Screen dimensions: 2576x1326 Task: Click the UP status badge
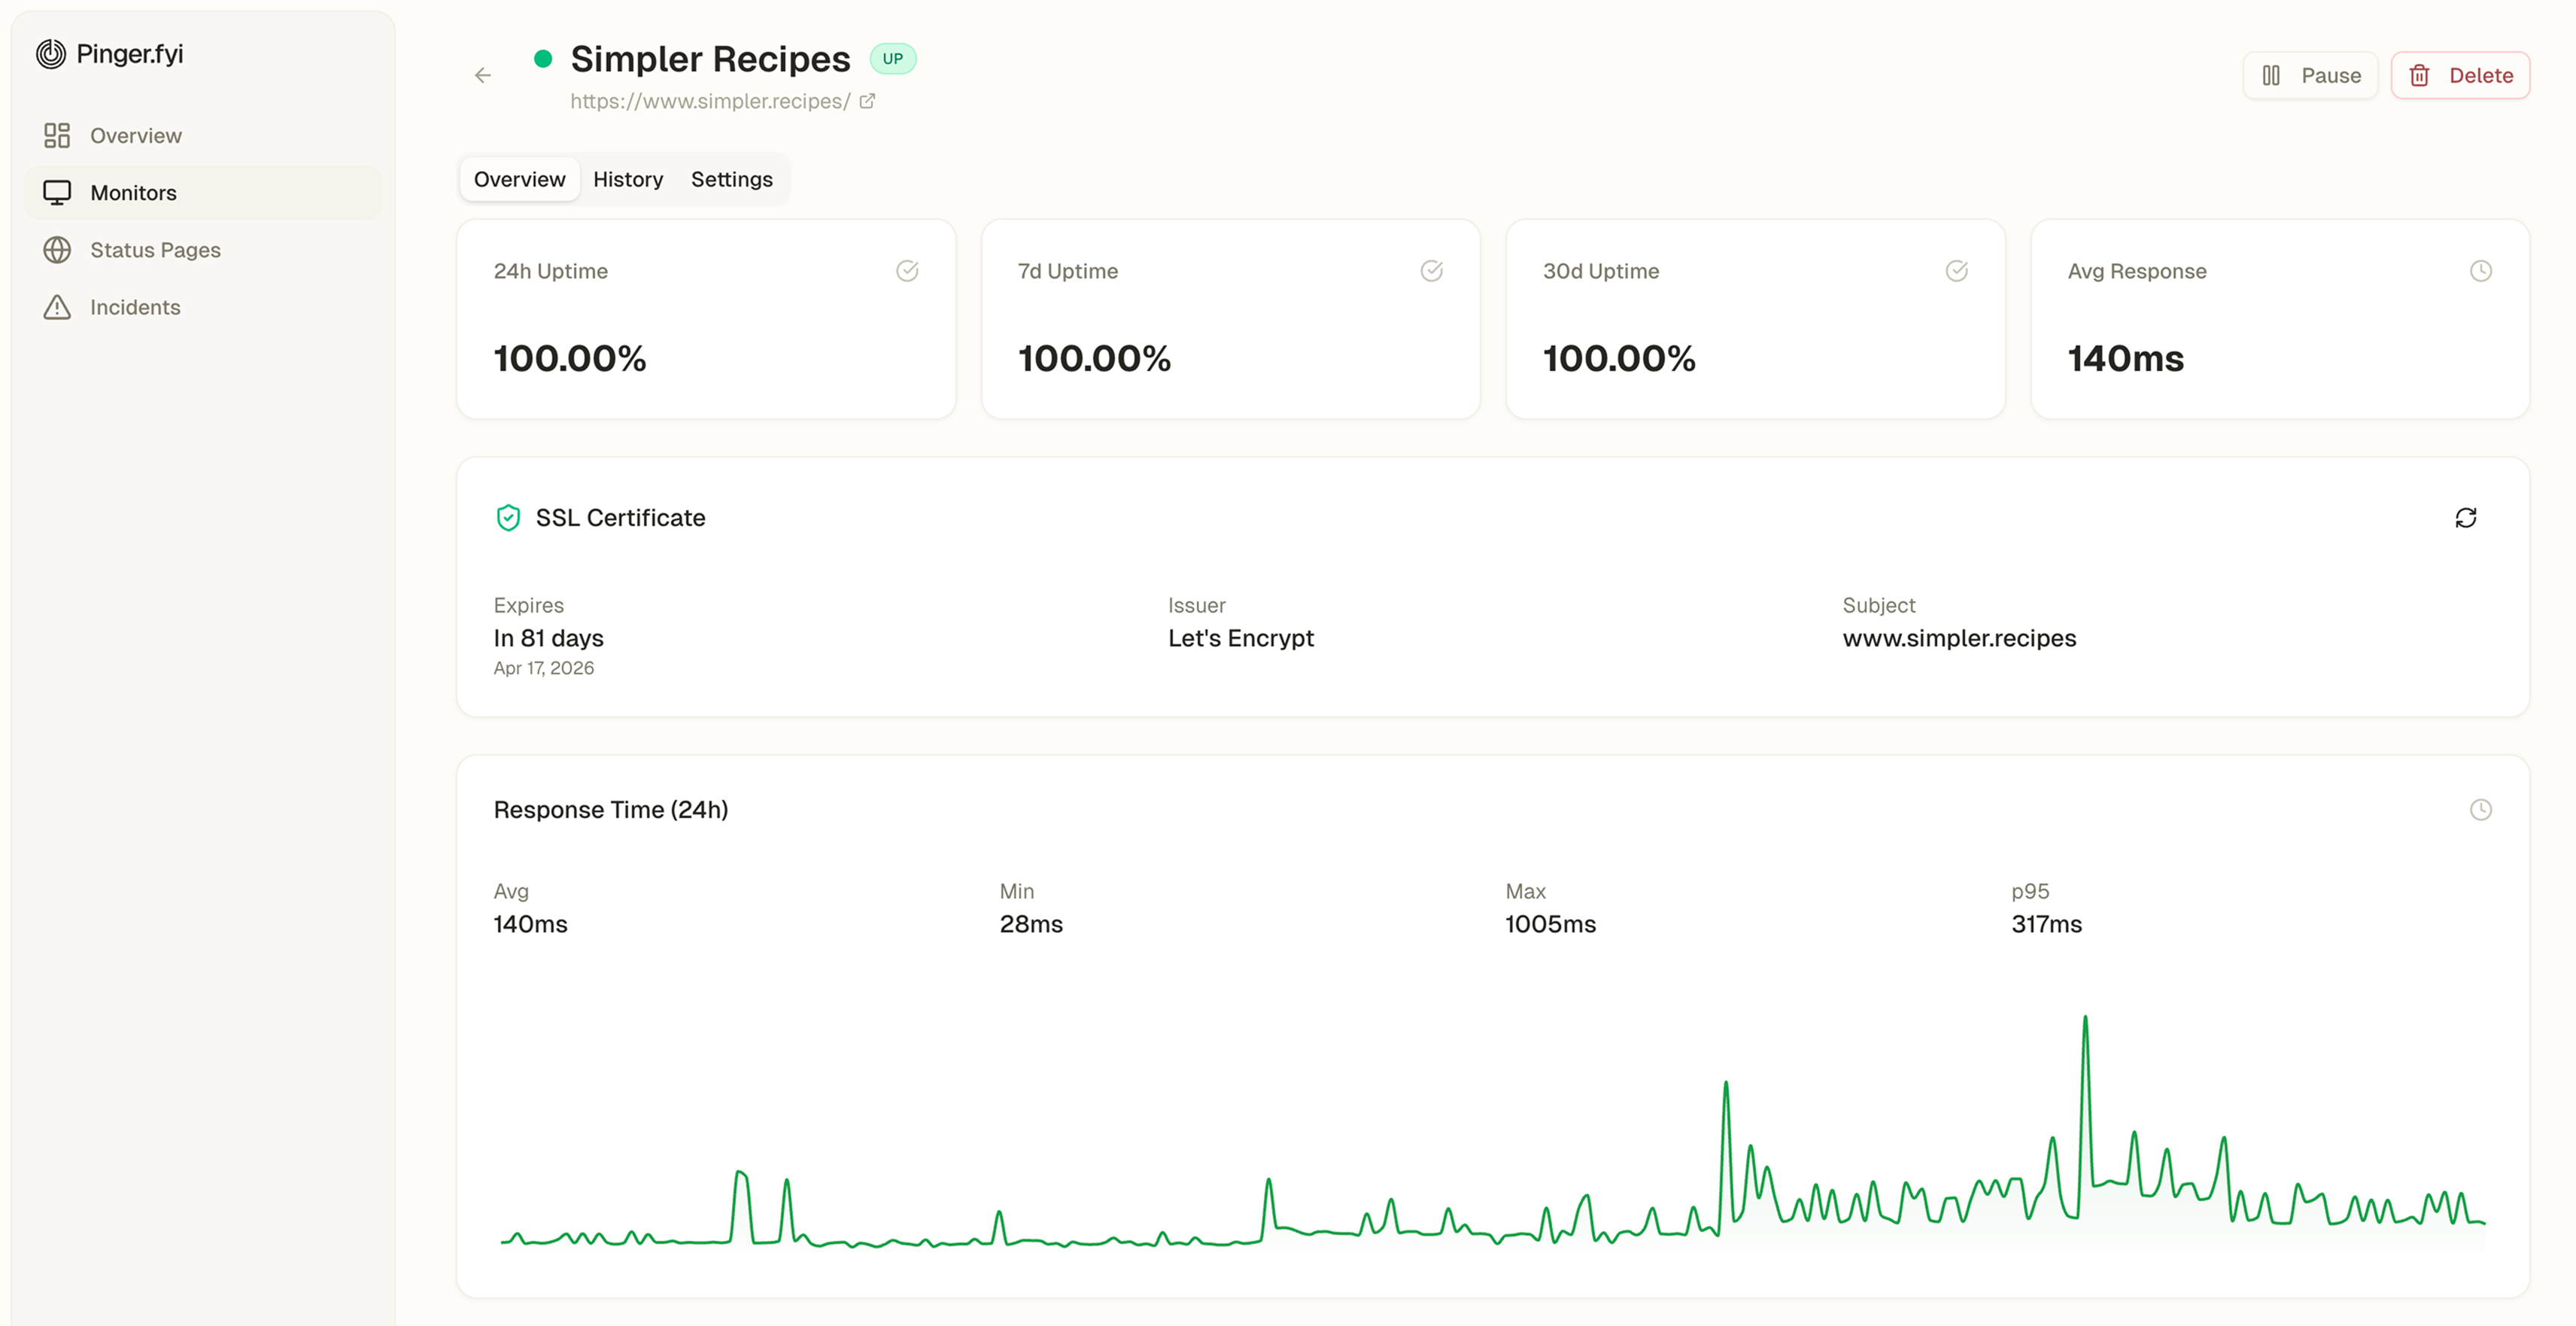(x=893, y=59)
